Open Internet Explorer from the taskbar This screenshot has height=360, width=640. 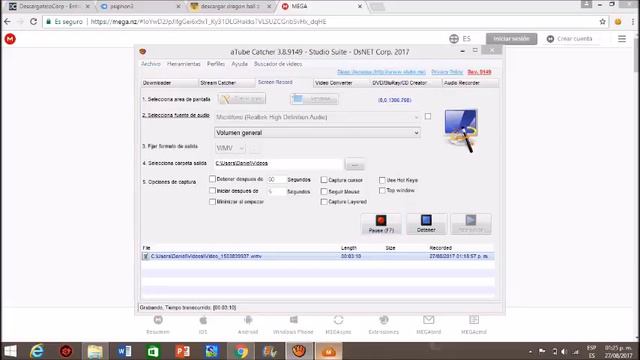(37, 351)
